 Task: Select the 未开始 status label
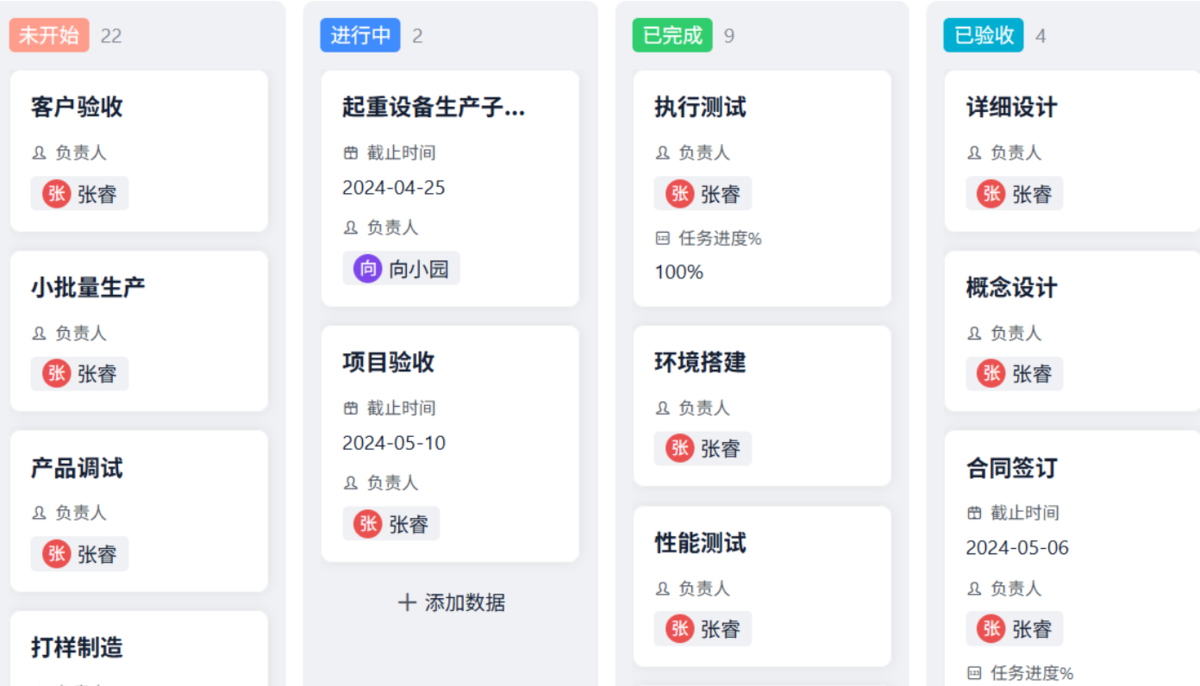49,35
